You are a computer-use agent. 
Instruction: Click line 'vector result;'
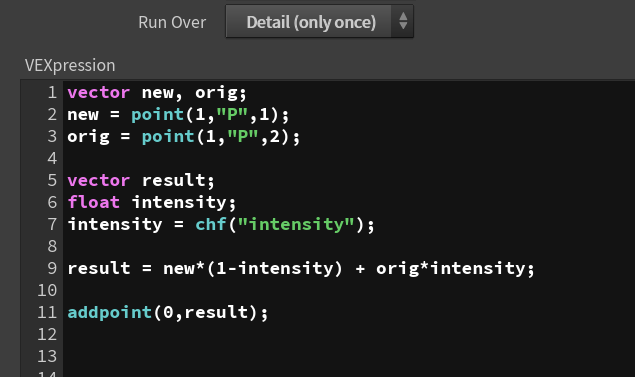pyautogui.click(x=141, y=180)
